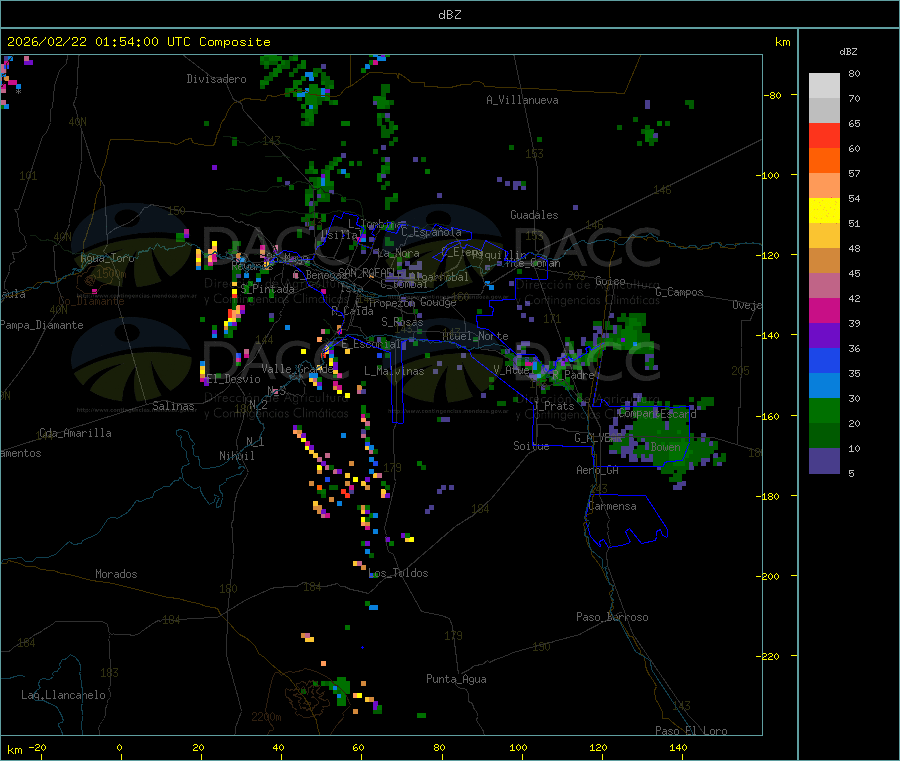Image resolution: width=900 pixels, height=761 pixels.
Task: Click the Lag.Llancanelo map label
Action: 63,695
